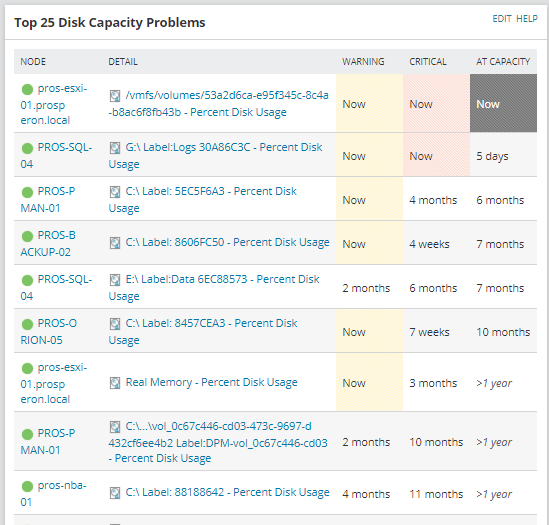The height and width of the screenshot is (525, 549).
Task: Click the EDIT link in the widget header
Action: pos(502,19)
